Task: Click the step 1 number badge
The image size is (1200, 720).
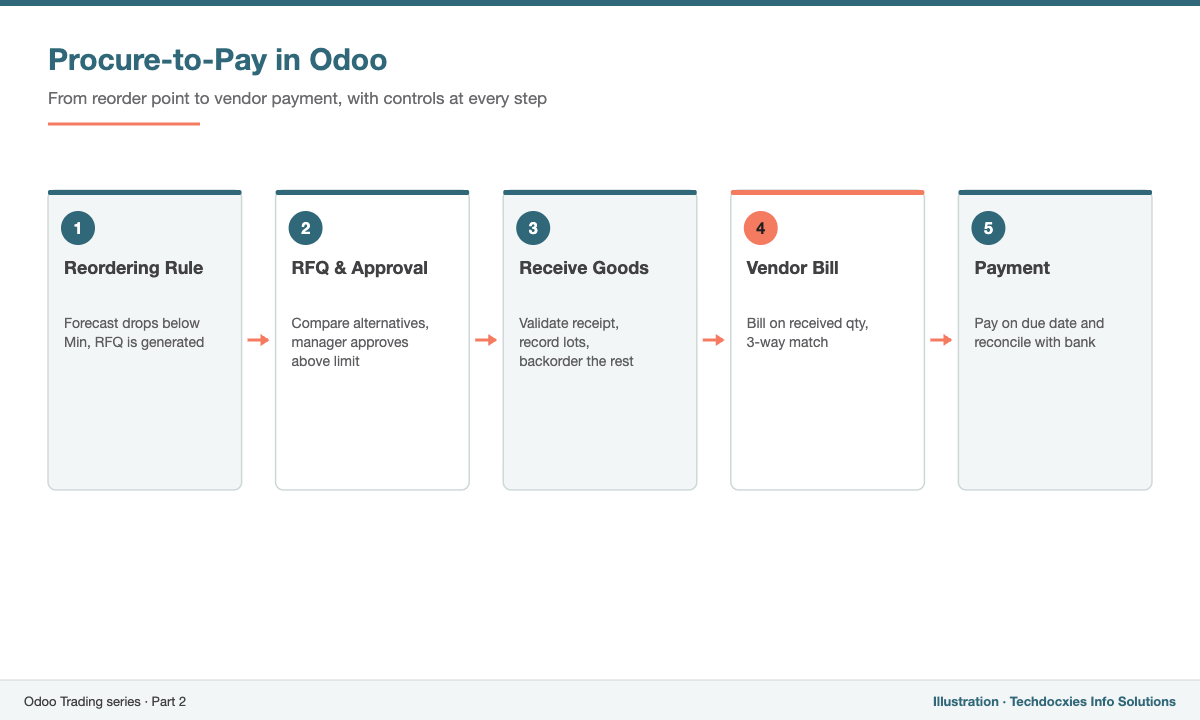Action: [x=78, y=228]
